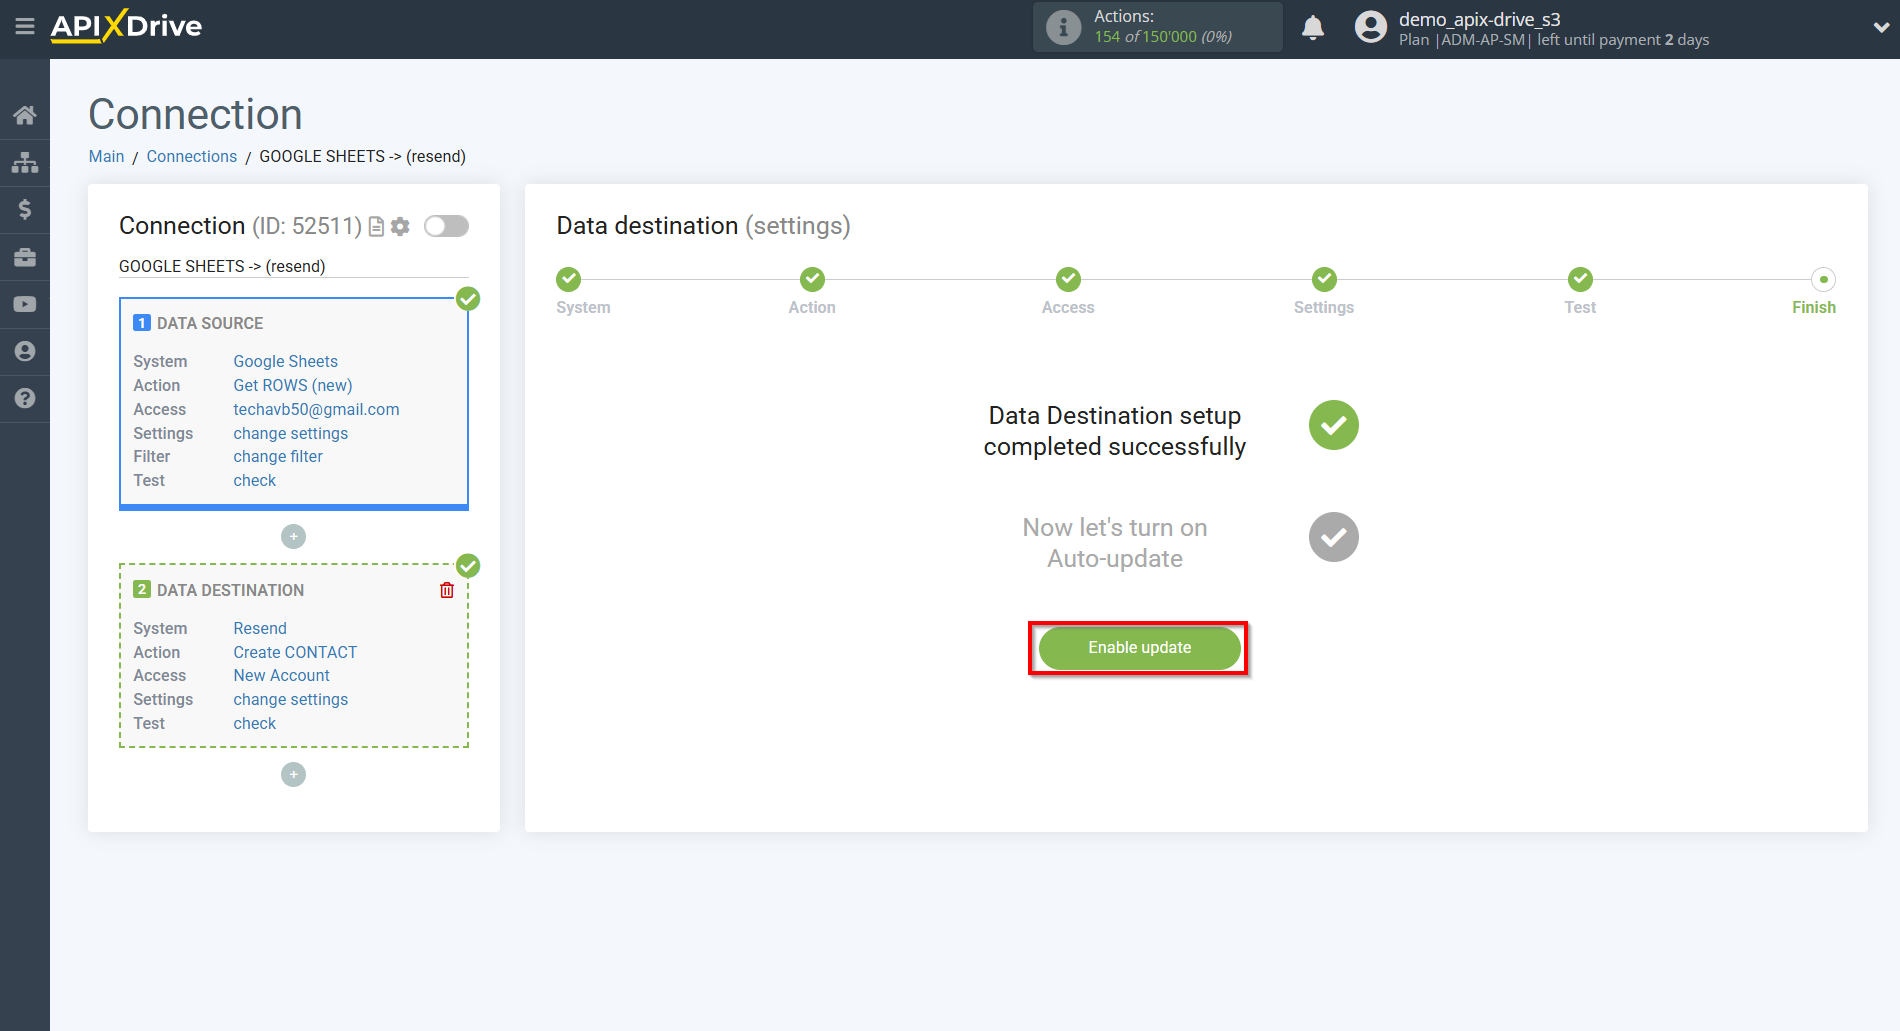This screenshot has width=1900, height=1031.
Task: Open the video tutorials icon in sidebar
Action: click(25, 303)
